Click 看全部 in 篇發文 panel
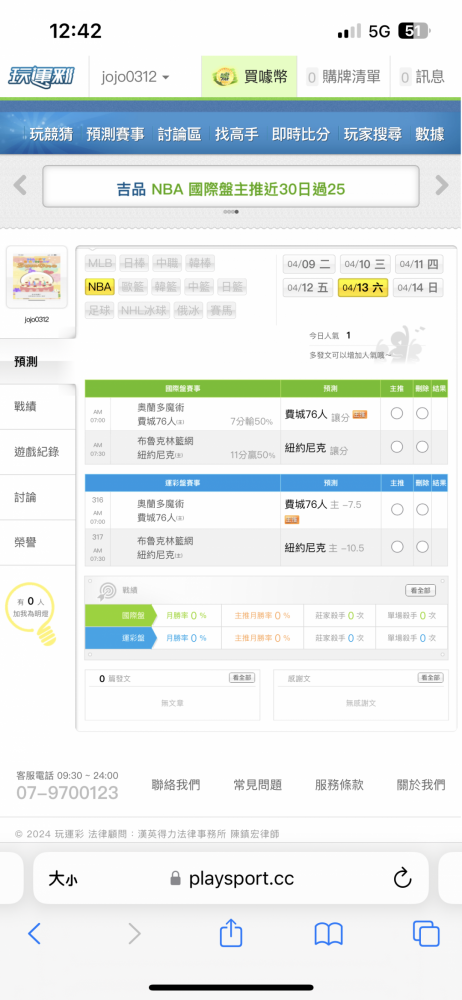 pos(242,678)
